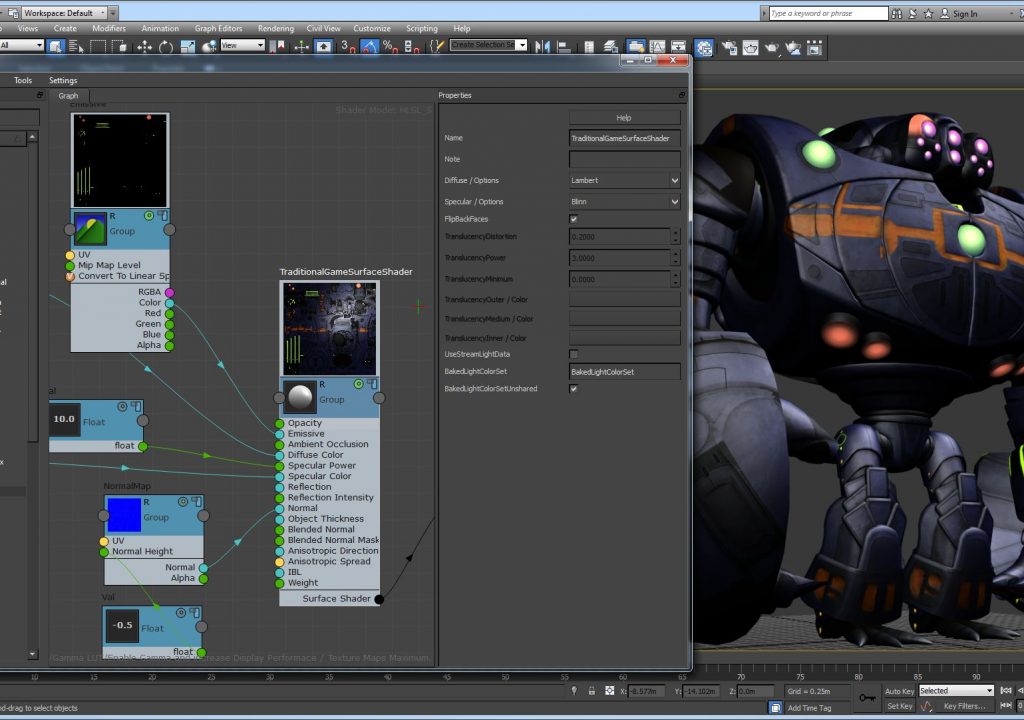Open the Specular / Options Blinn dropdown

pyautogui.click(x=624, y=201)
